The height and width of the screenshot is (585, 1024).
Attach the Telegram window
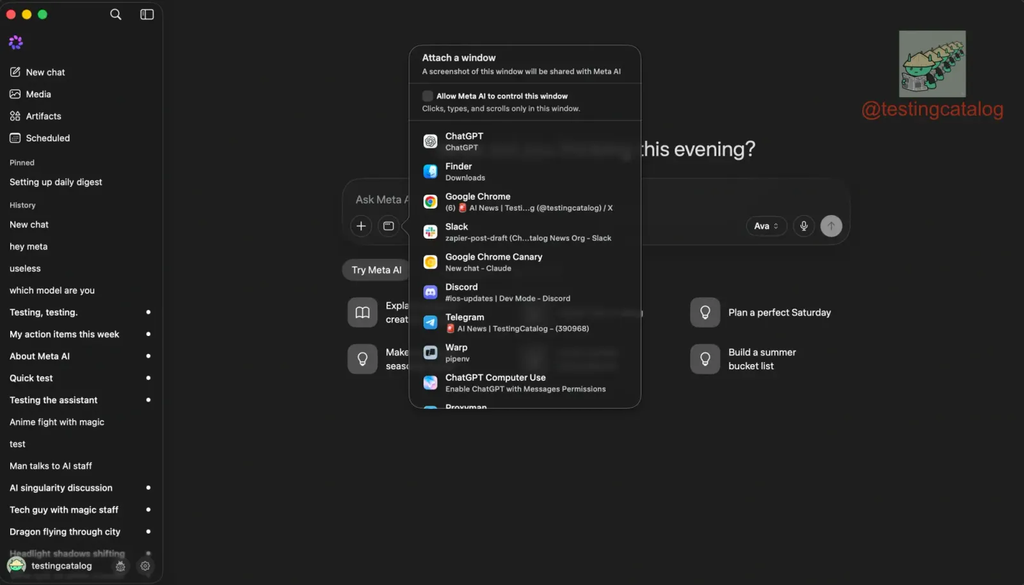524,323
